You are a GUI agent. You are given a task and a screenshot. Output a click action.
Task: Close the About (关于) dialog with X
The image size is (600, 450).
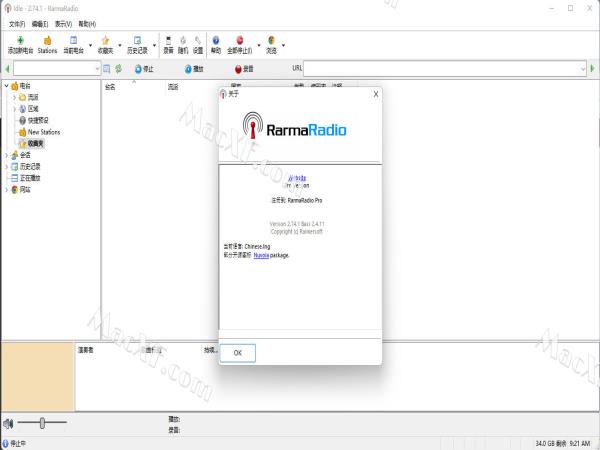point(376,94)
